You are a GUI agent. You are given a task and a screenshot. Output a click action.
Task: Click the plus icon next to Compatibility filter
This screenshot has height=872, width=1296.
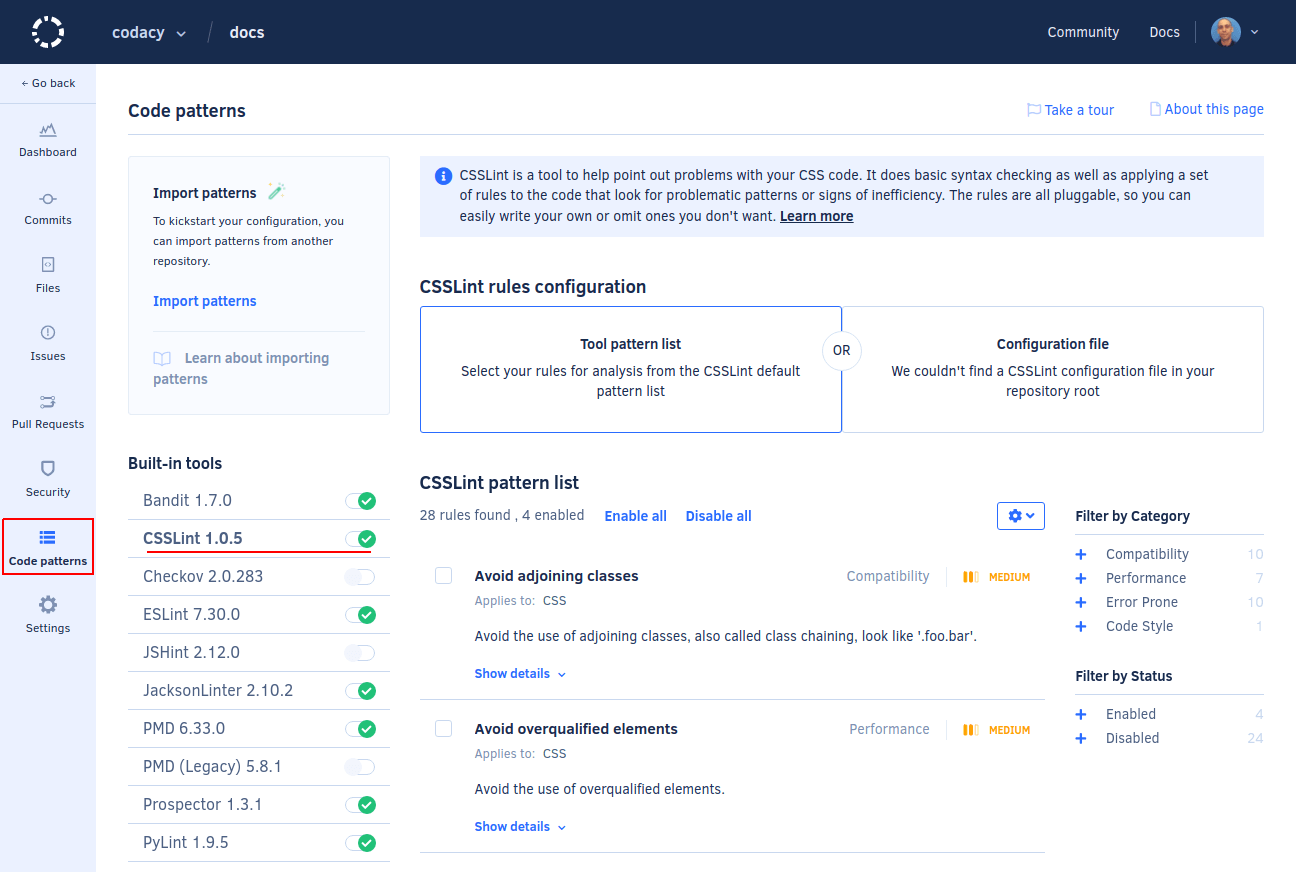[1081, 554]
